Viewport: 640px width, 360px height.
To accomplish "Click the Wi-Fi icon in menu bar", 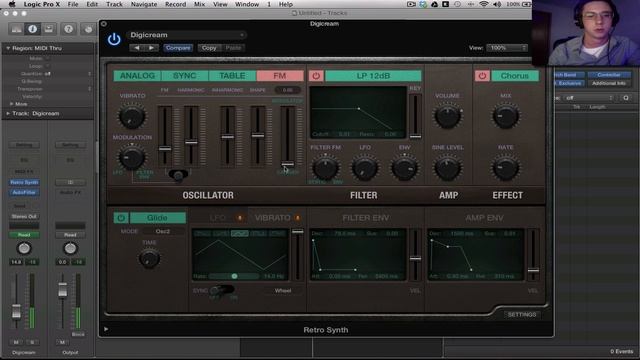I will coord(484,4).
